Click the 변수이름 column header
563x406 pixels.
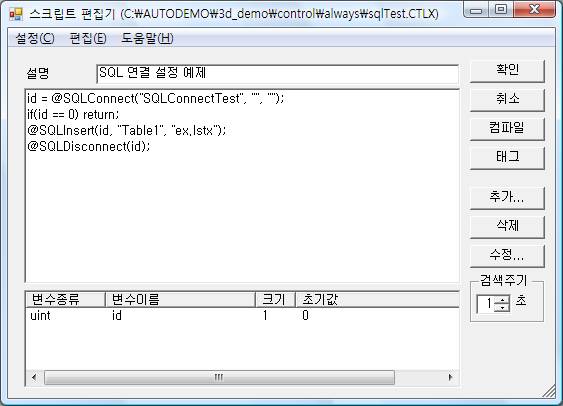(180, 300)
